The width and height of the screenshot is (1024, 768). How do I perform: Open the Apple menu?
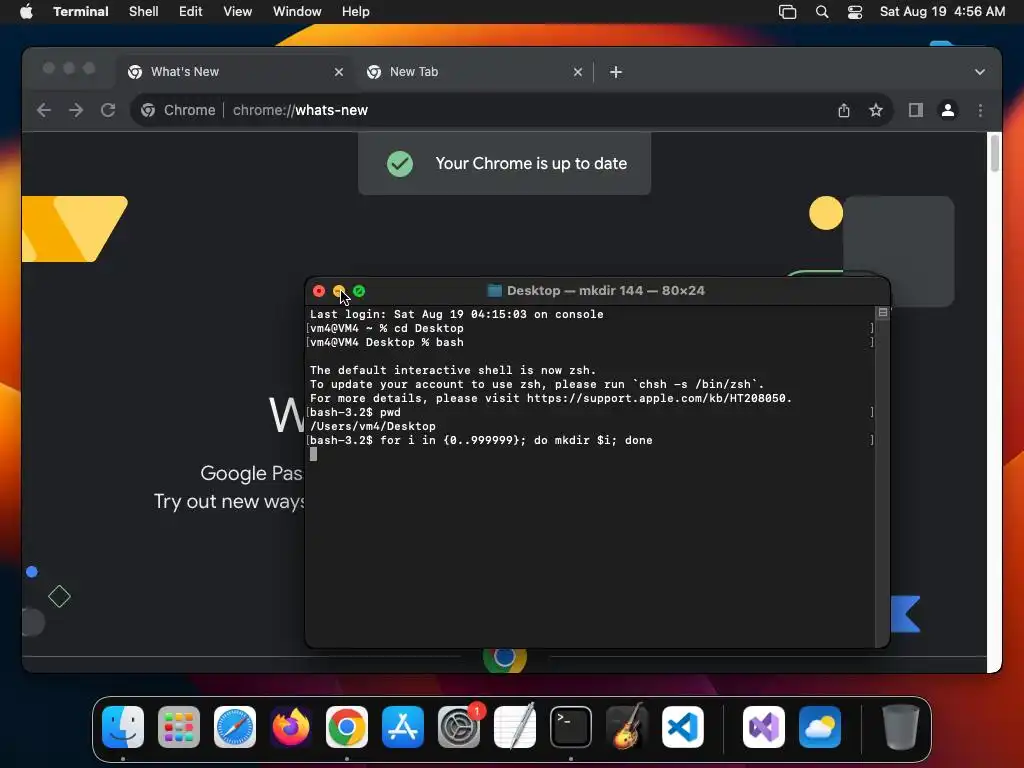click(x=26, y=11)
